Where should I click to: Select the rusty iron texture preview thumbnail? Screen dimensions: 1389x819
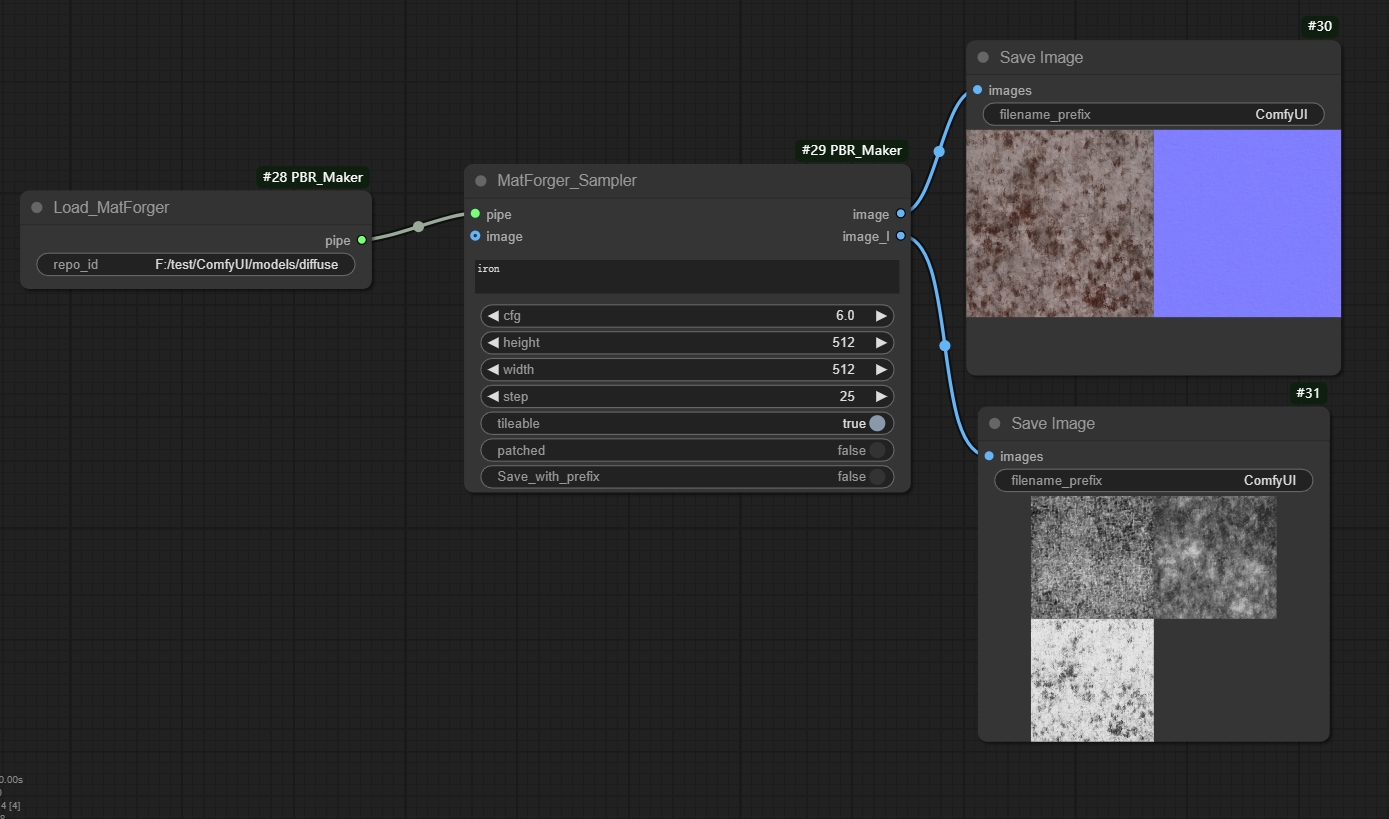(1060, 224)
